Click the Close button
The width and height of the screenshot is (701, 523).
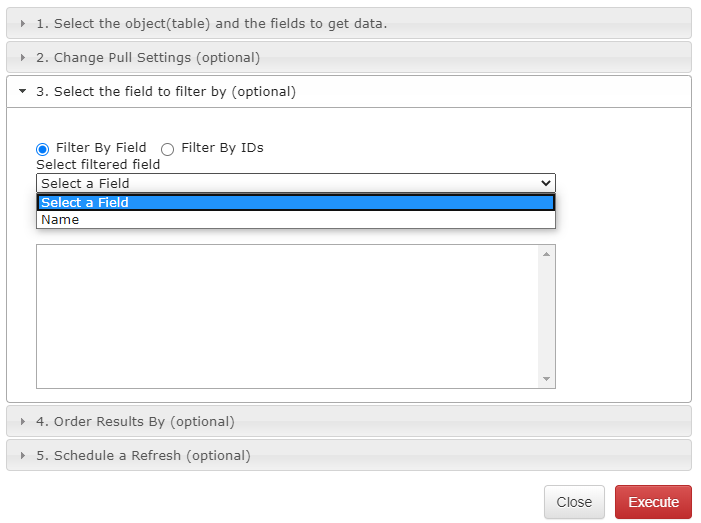pyautogui.click(x=574, y=502)
